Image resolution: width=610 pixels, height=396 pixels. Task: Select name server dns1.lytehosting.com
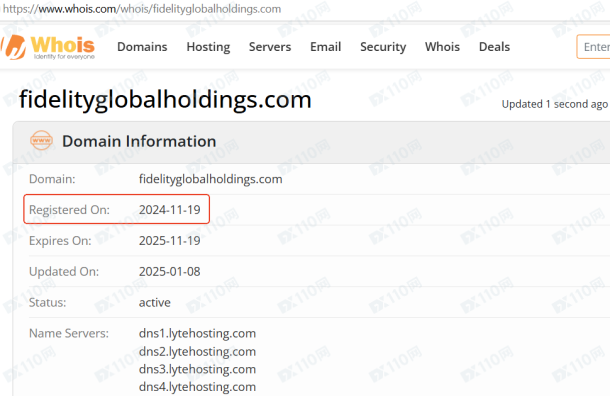pos(197,333)
